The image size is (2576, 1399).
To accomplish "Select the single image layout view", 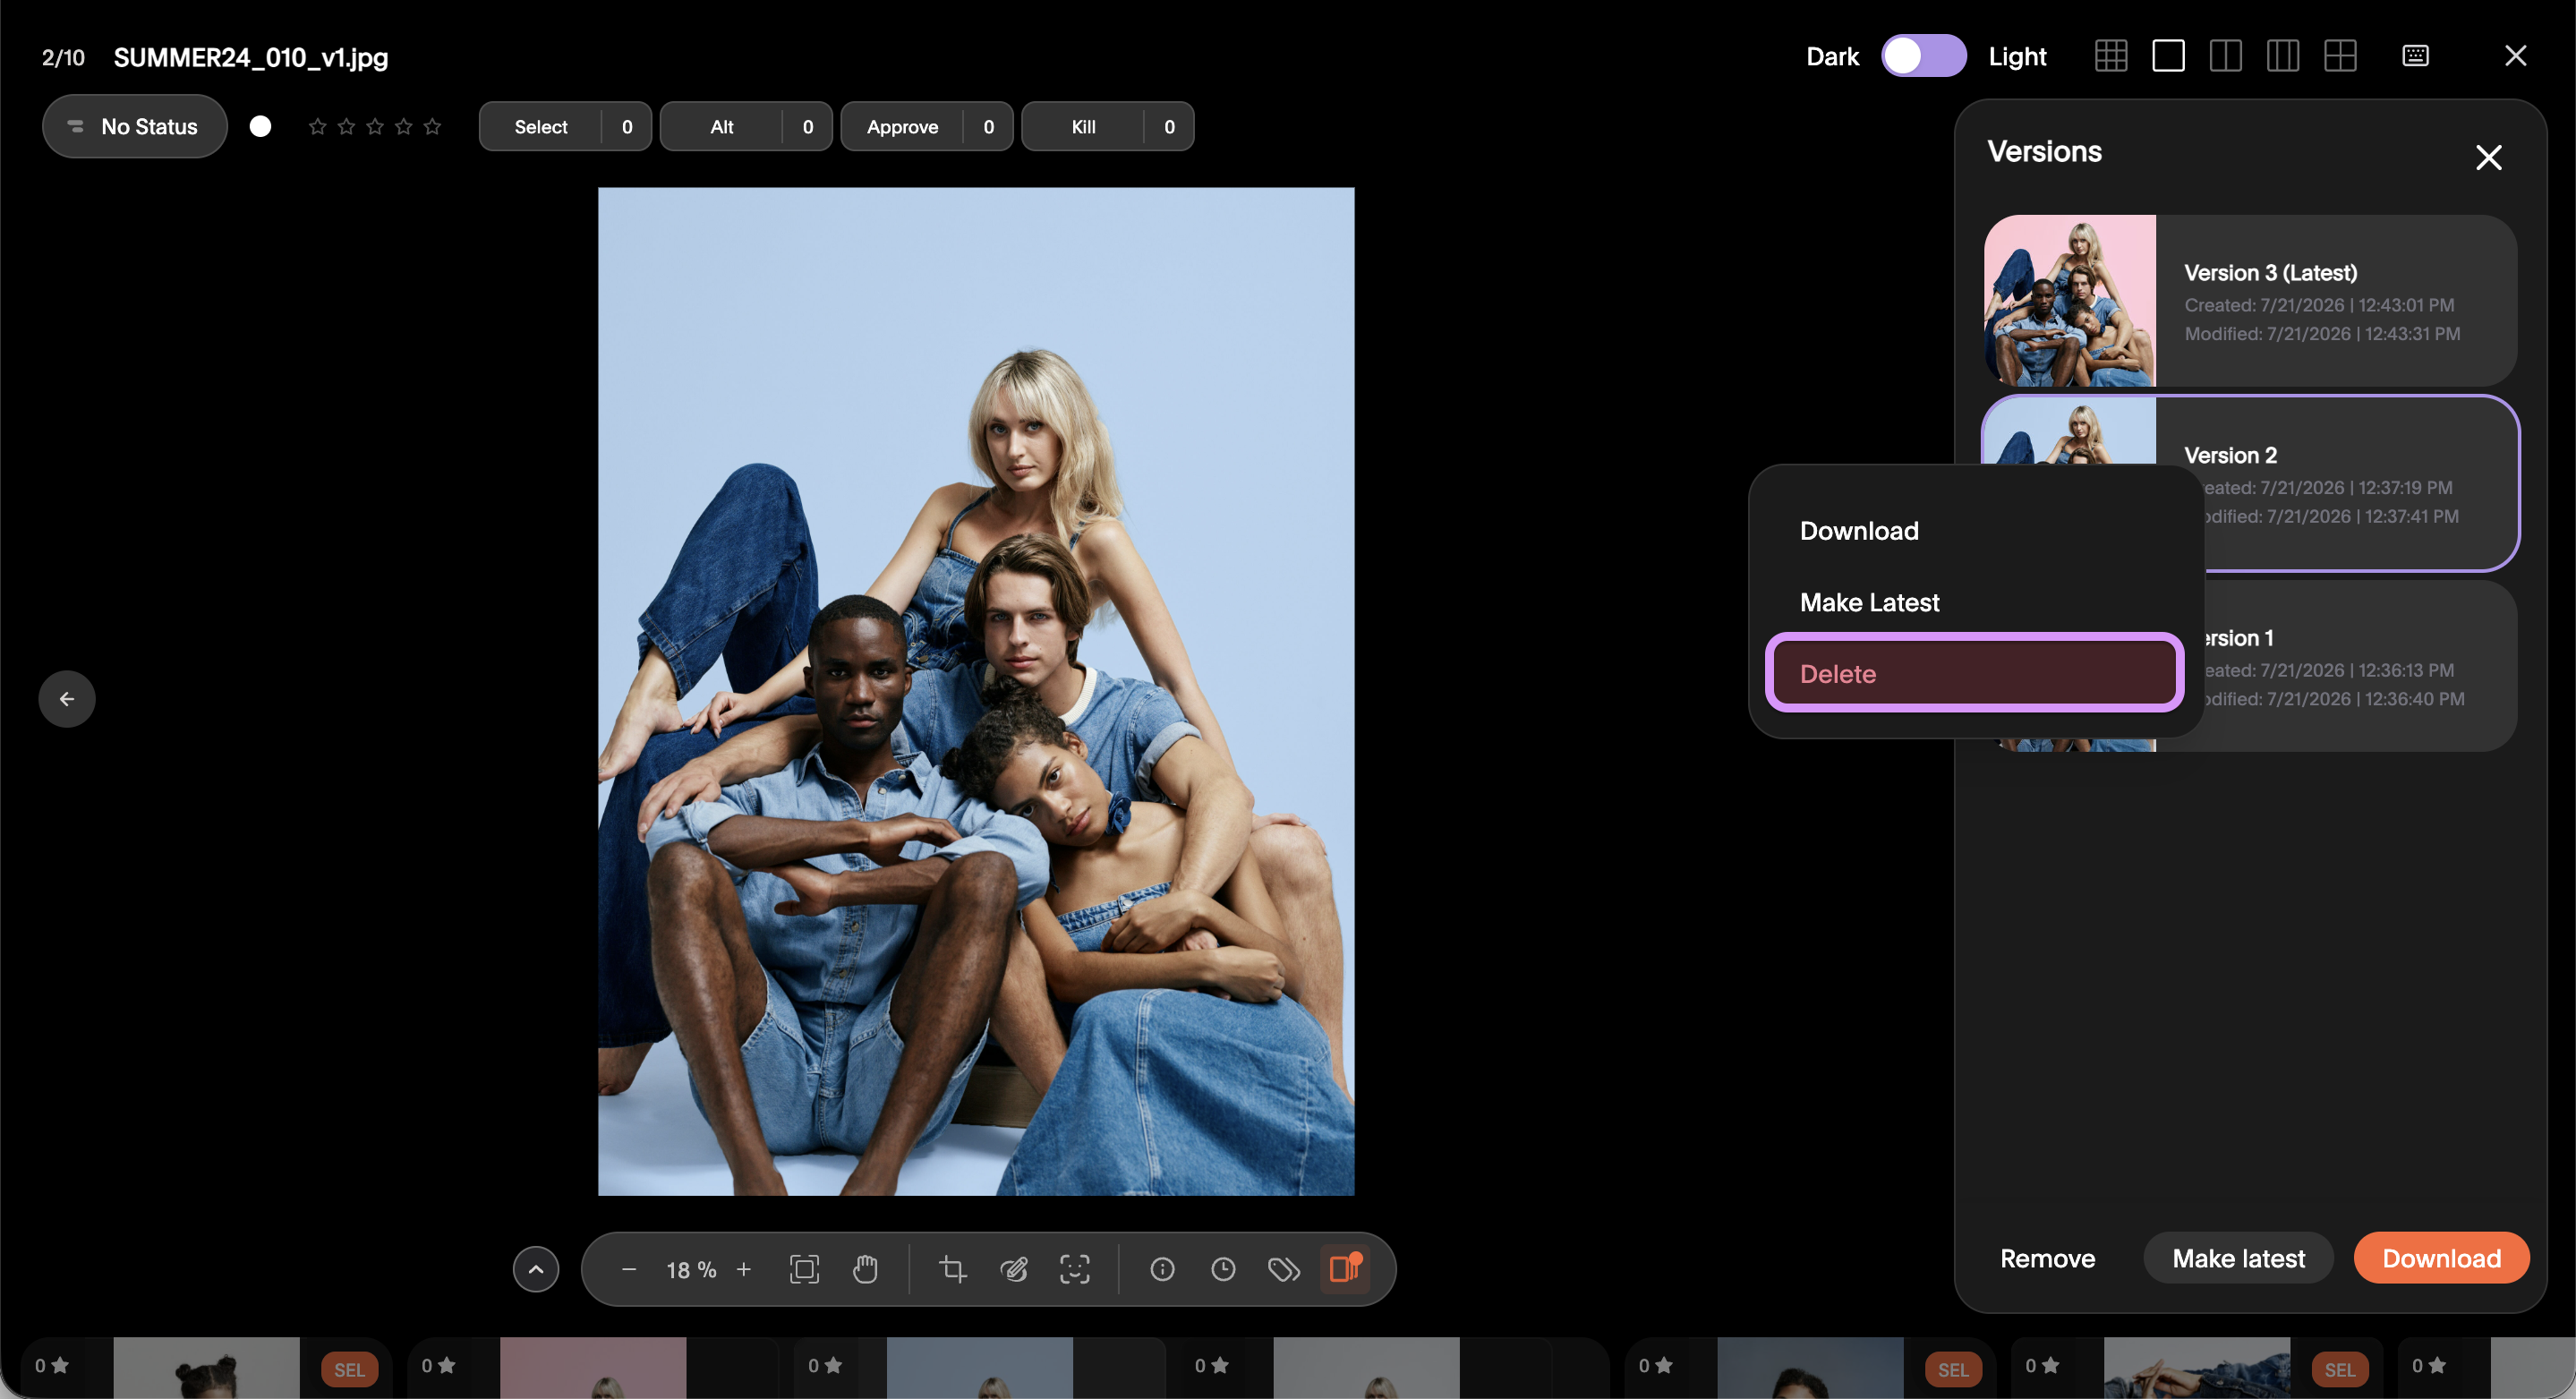I will tap(2168, 56).
